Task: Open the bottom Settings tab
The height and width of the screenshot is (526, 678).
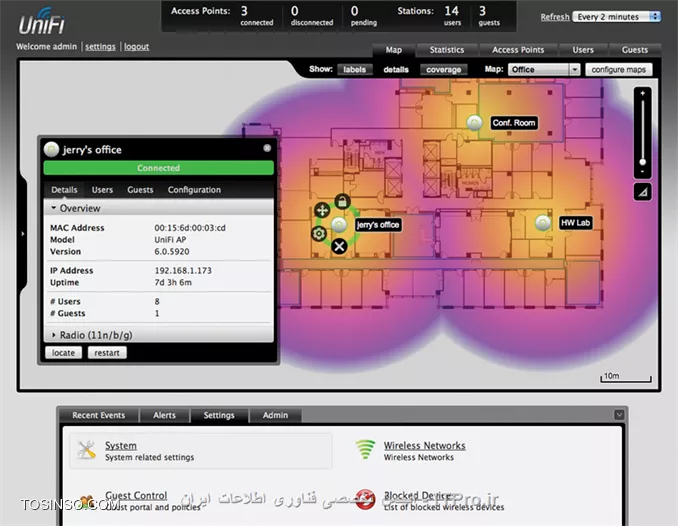Action: (x=219, y=415)
